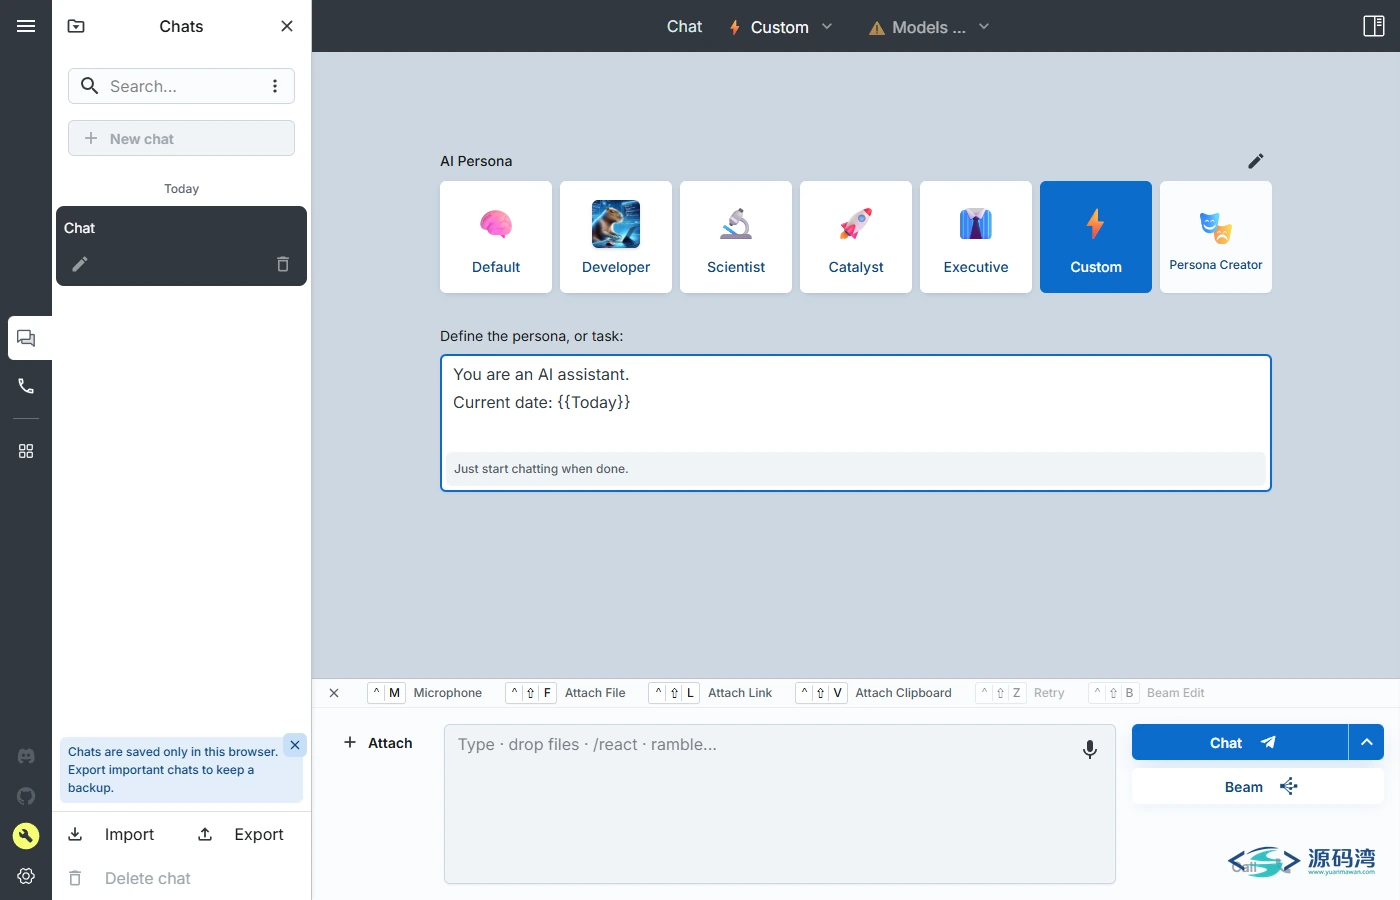Select the Custom persona card
Screen dimensions: 1400x900
click(1096, 237)
